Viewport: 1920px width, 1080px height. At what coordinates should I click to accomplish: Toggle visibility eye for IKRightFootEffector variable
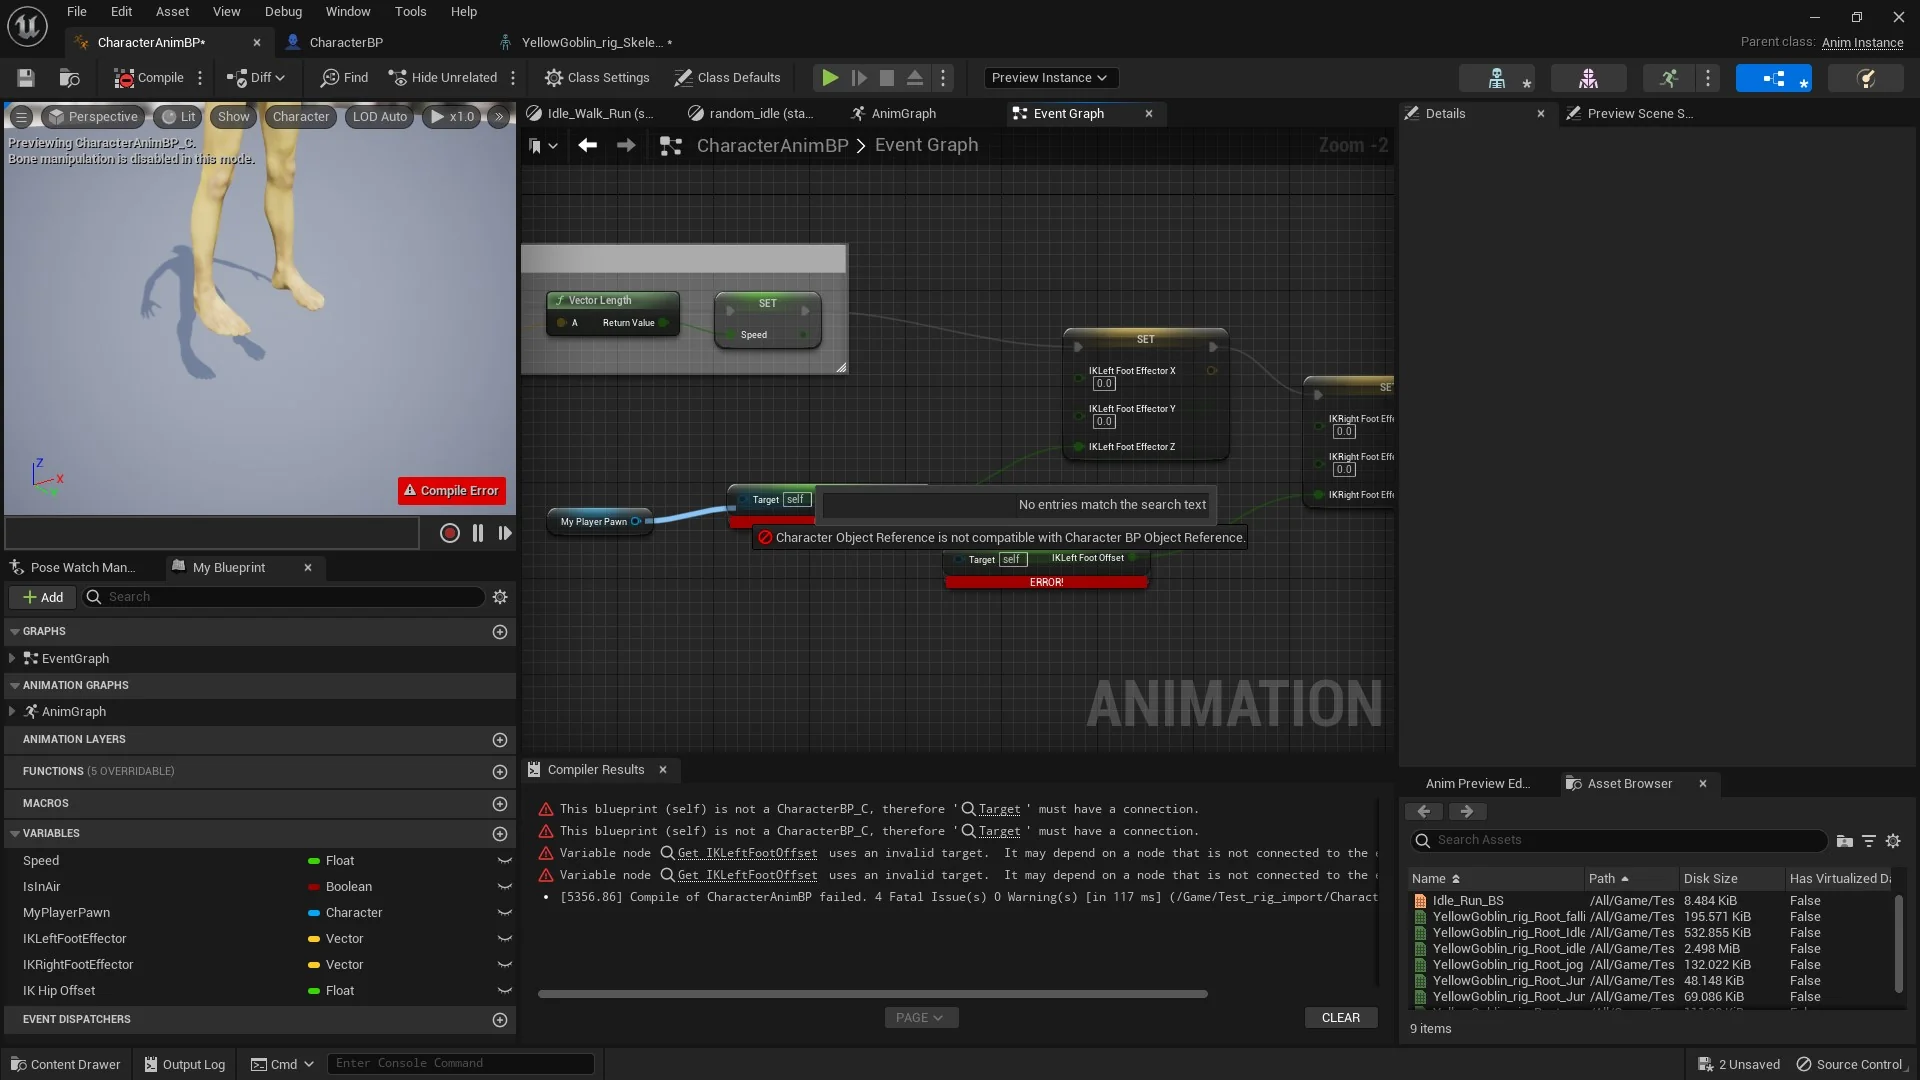[x=504, y=965]
